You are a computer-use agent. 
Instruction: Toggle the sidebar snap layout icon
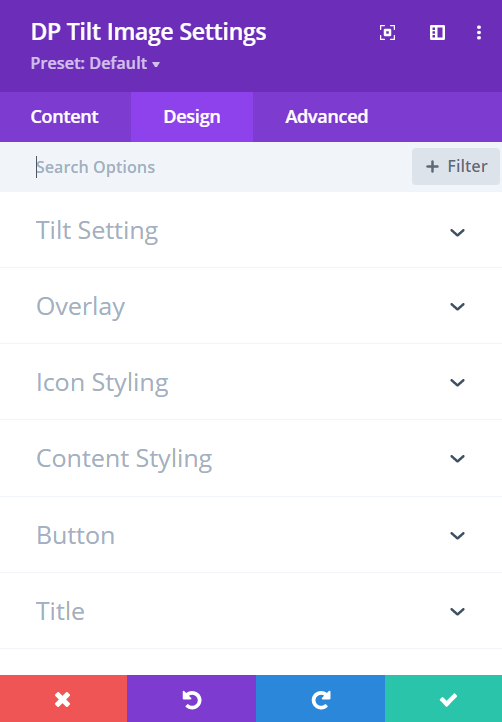click(x=437, y=33)
